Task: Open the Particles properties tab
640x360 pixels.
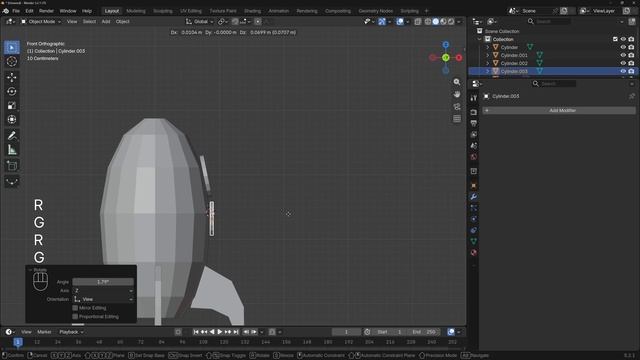Action: 473,208
